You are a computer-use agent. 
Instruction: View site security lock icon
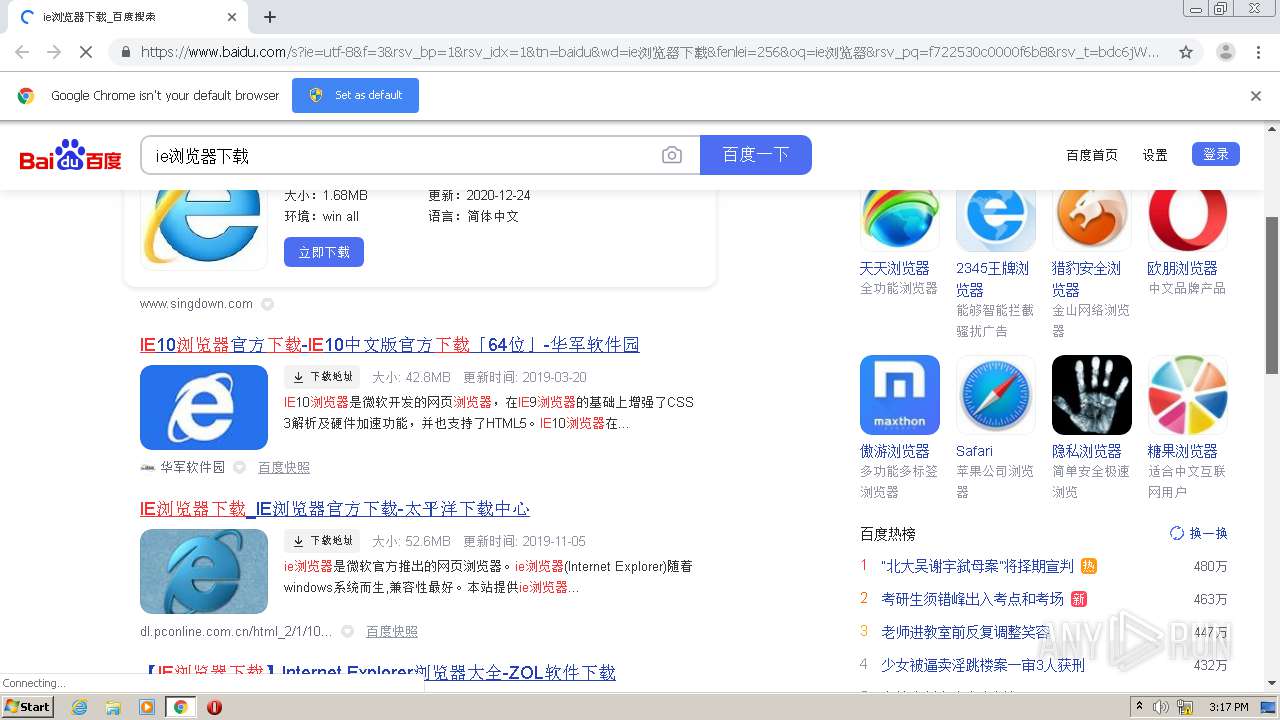tap(124, 52)
